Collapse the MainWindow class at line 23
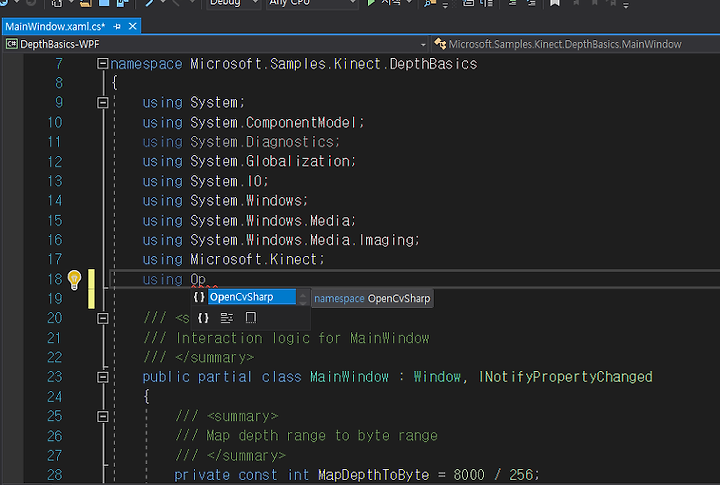 [x=102, y=377]
